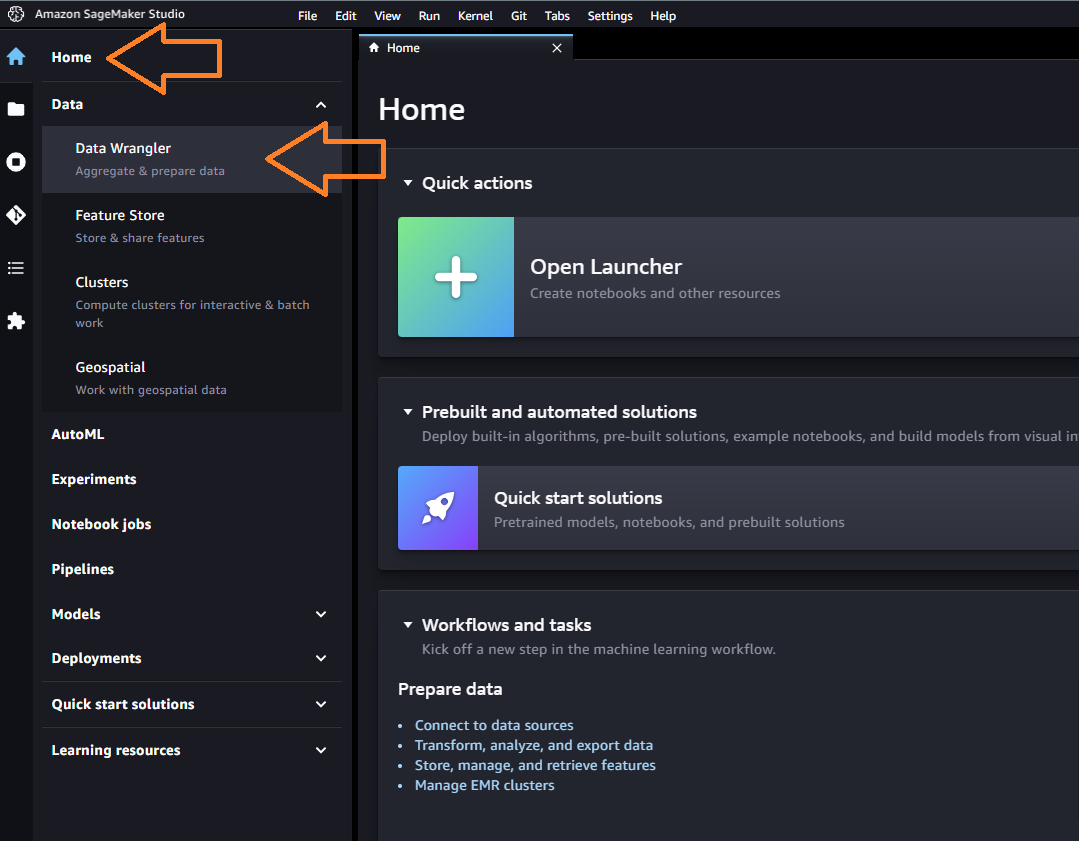Click the Data section header label
Screen dimensions: 1079x841
(x=67, y=104)
